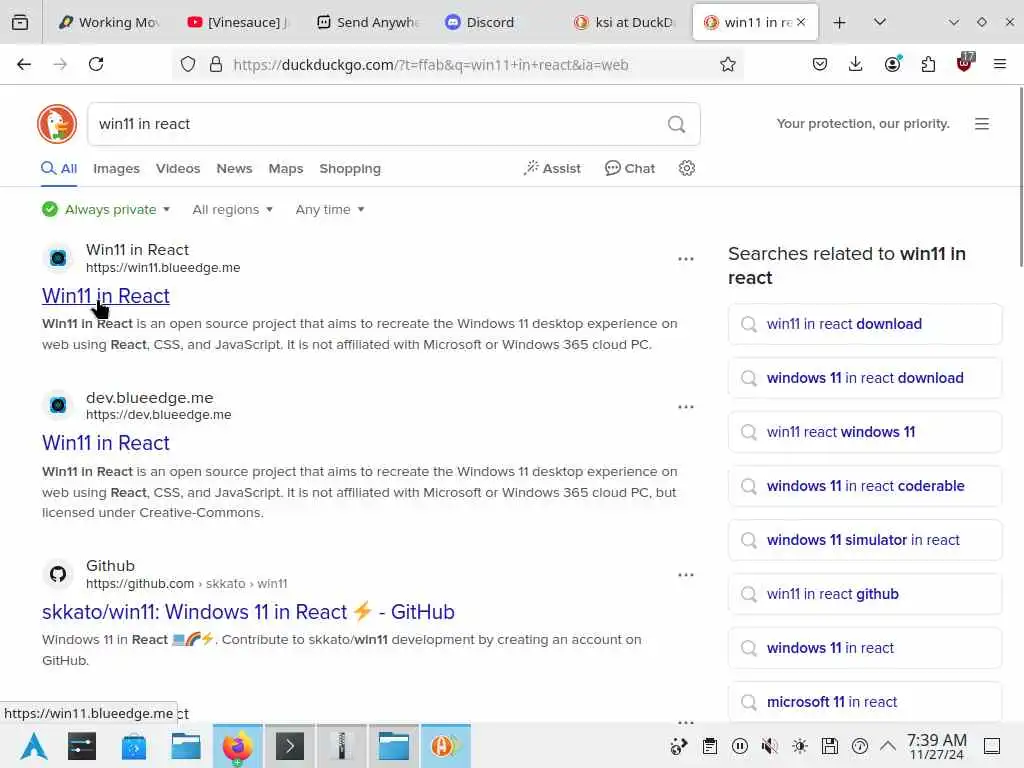
Task: Open the archive manager taskbar icon
Action: point(342,746)
